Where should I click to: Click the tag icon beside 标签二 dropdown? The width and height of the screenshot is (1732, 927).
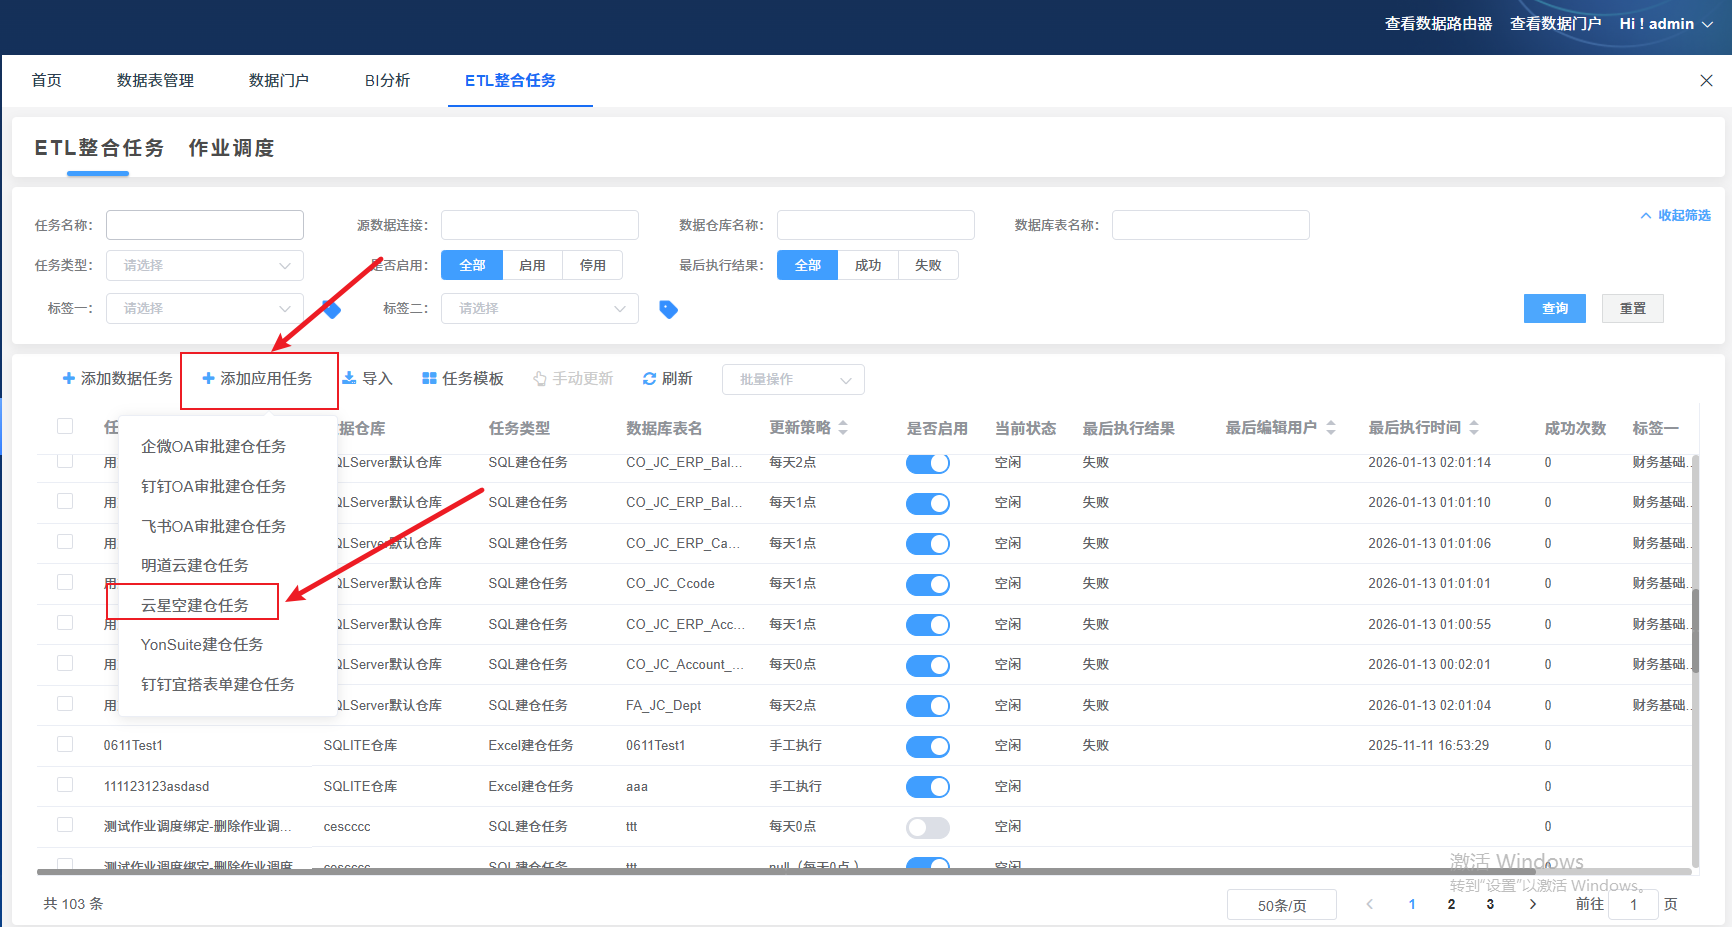pyautogui.click(x=668, y=309)
